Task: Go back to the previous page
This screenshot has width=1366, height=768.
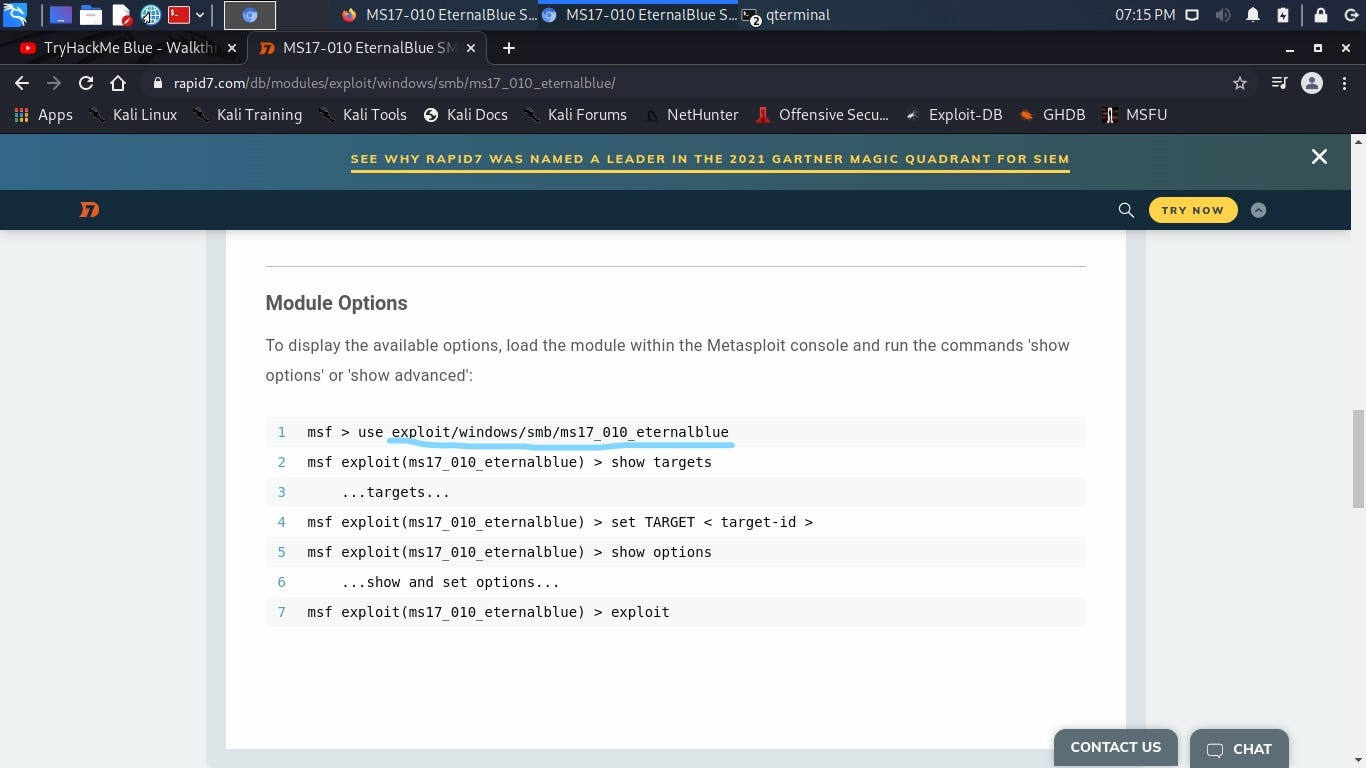Action: pos(22,83)
